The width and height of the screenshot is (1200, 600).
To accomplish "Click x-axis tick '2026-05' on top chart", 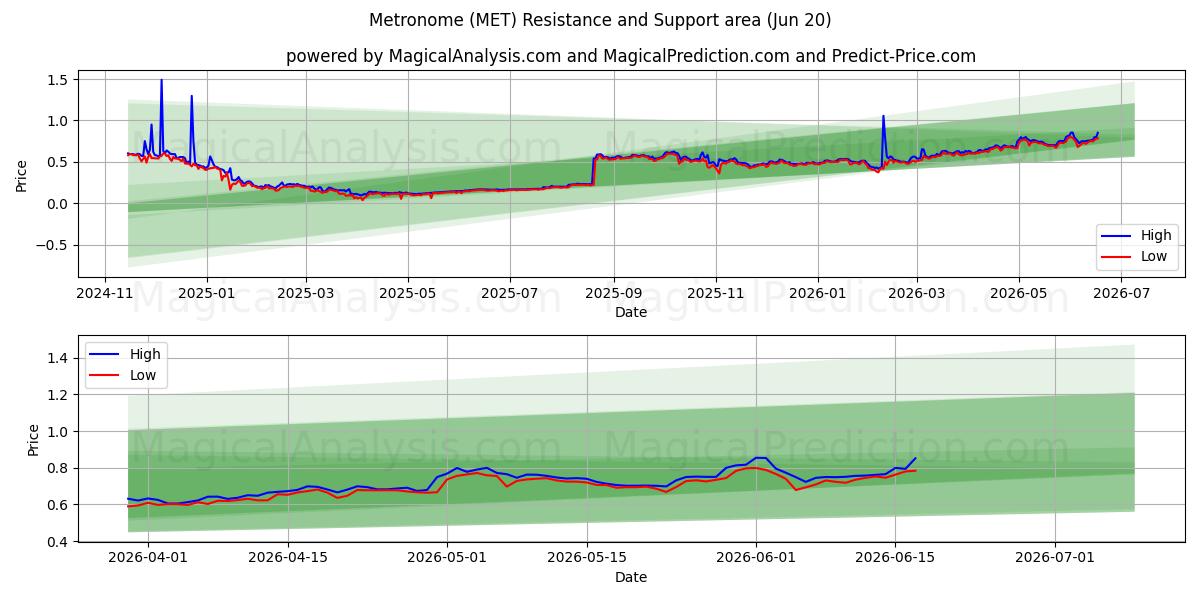I will click(x=1019, y=293).
